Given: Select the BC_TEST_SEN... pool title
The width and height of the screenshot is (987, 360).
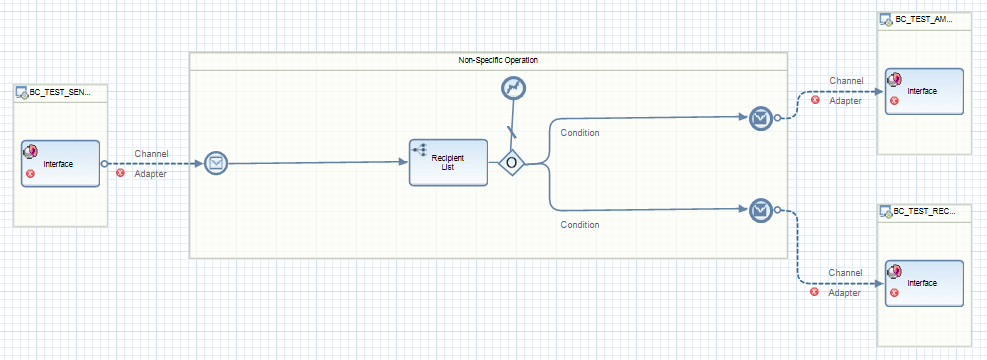Looking at the screenshot, I should tap(60, 93).
